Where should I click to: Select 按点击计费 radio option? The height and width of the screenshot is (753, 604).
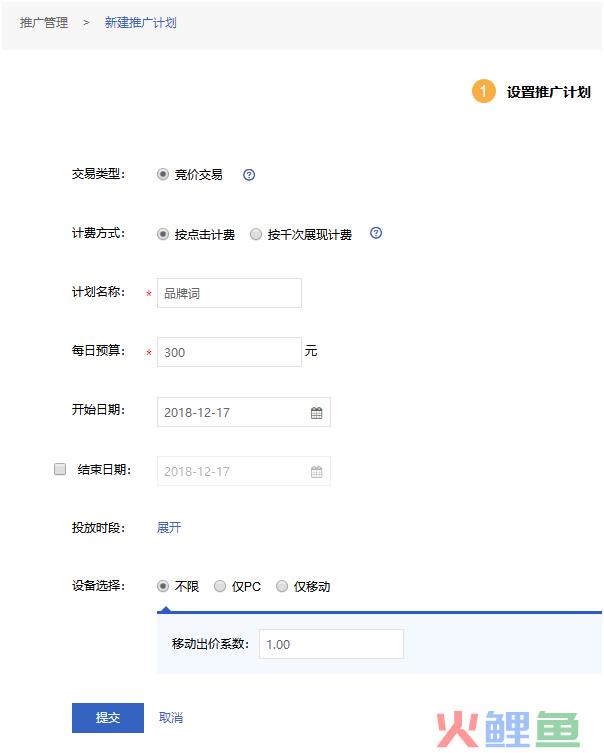click(163, 234)
